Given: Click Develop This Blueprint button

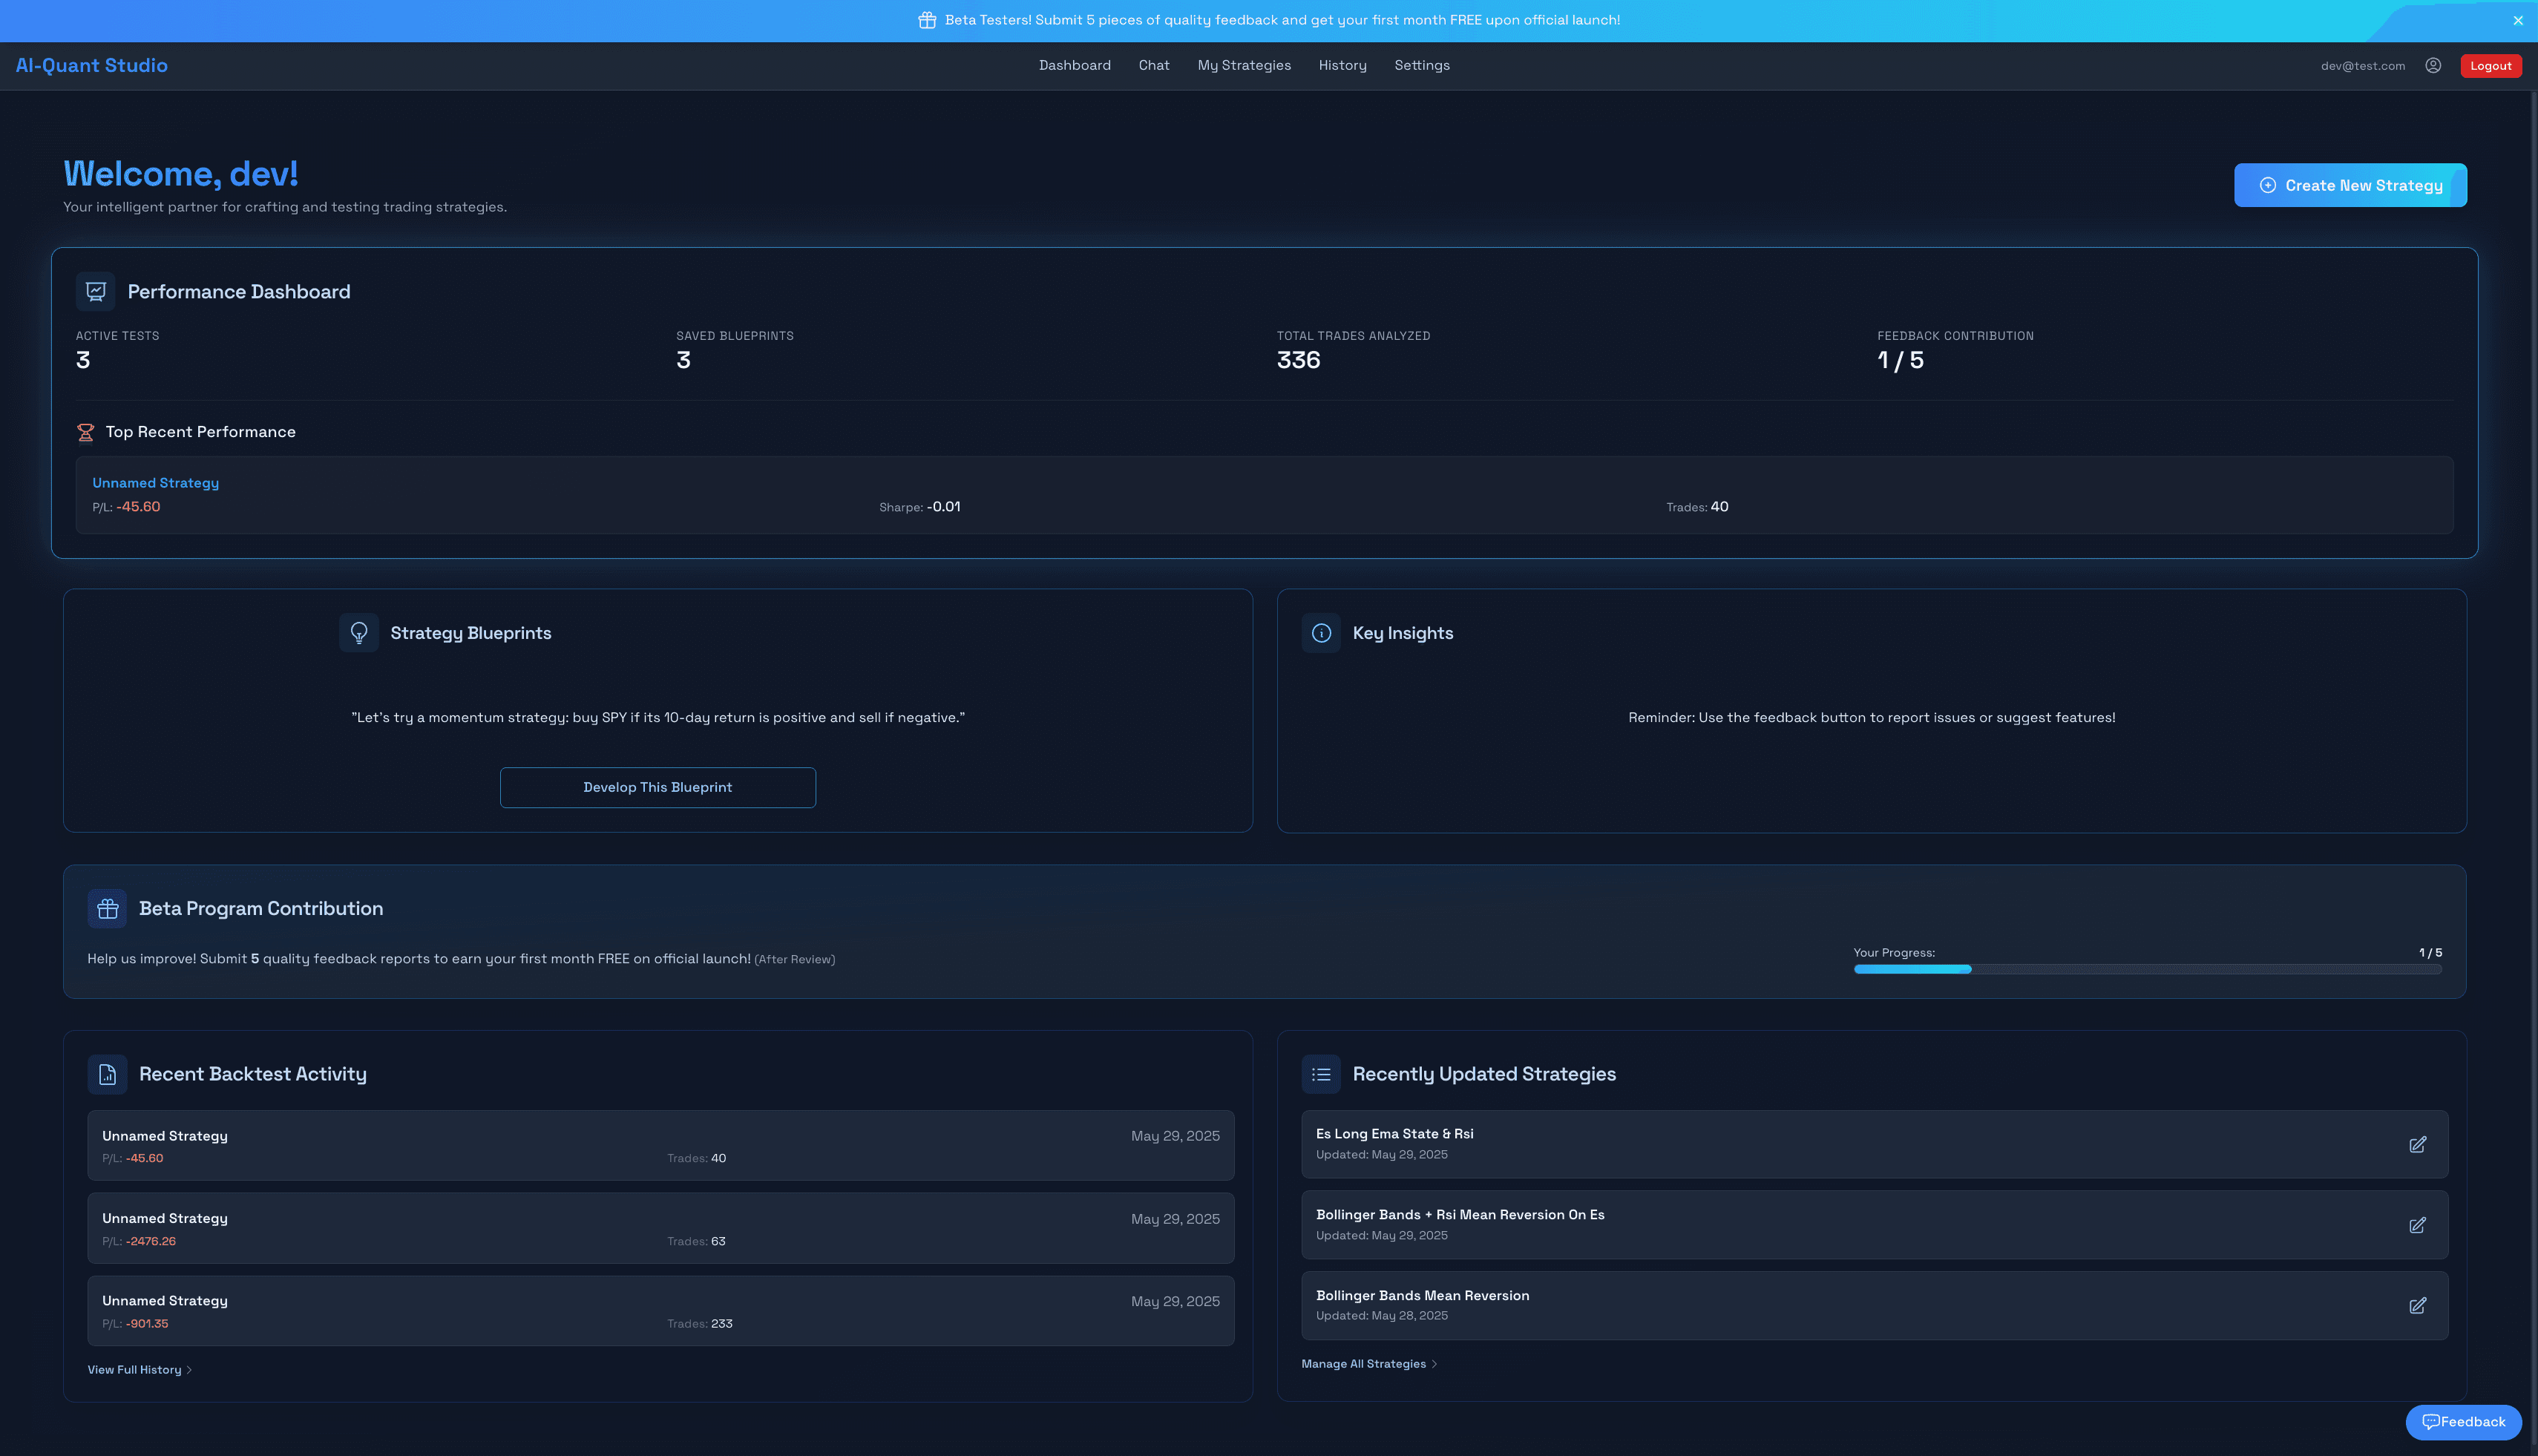Looking at the screenshot, I should pyautogui.click(x=658, y=788).
